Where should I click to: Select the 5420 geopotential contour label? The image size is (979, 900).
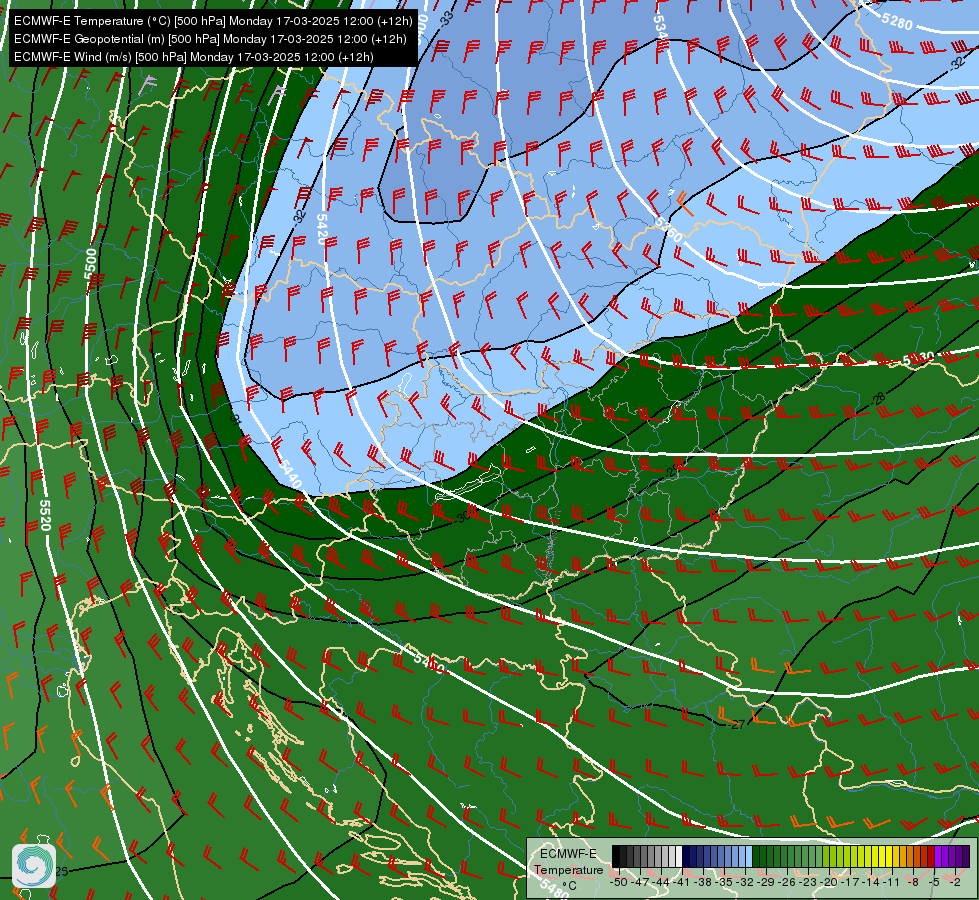click(322, 229)
